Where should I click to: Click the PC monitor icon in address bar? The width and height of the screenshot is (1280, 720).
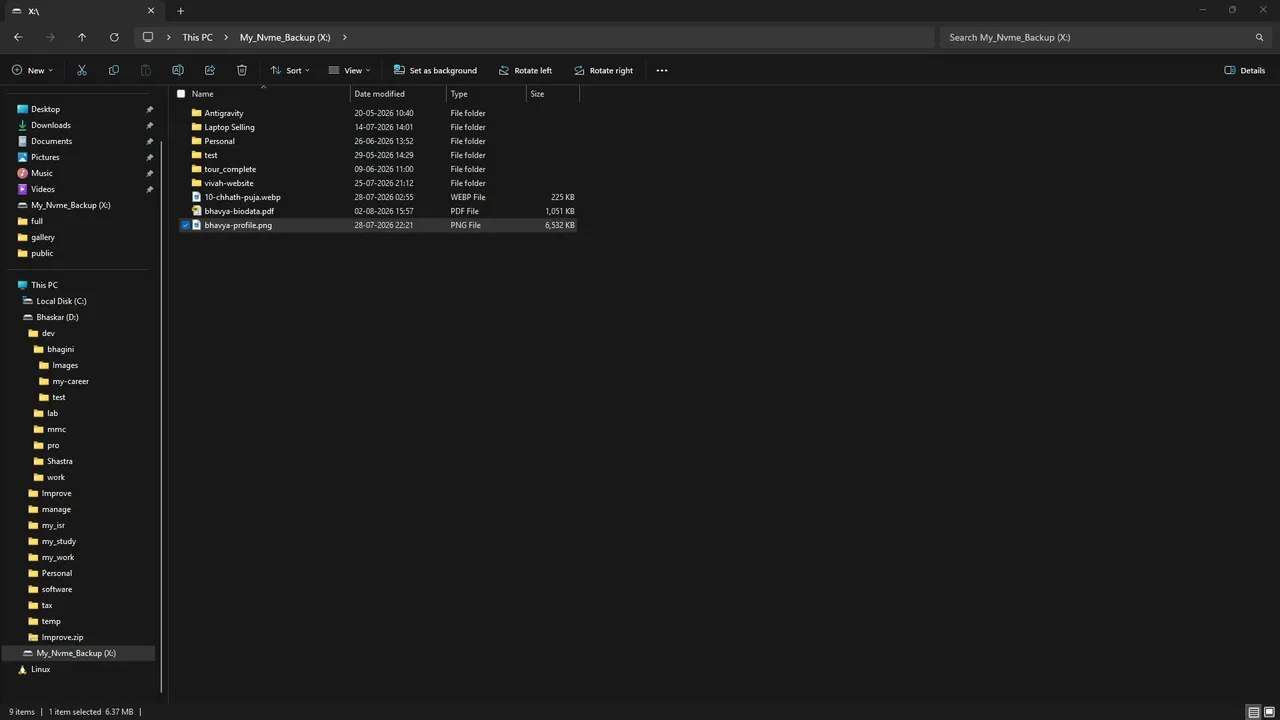click(x=148, y=37)
